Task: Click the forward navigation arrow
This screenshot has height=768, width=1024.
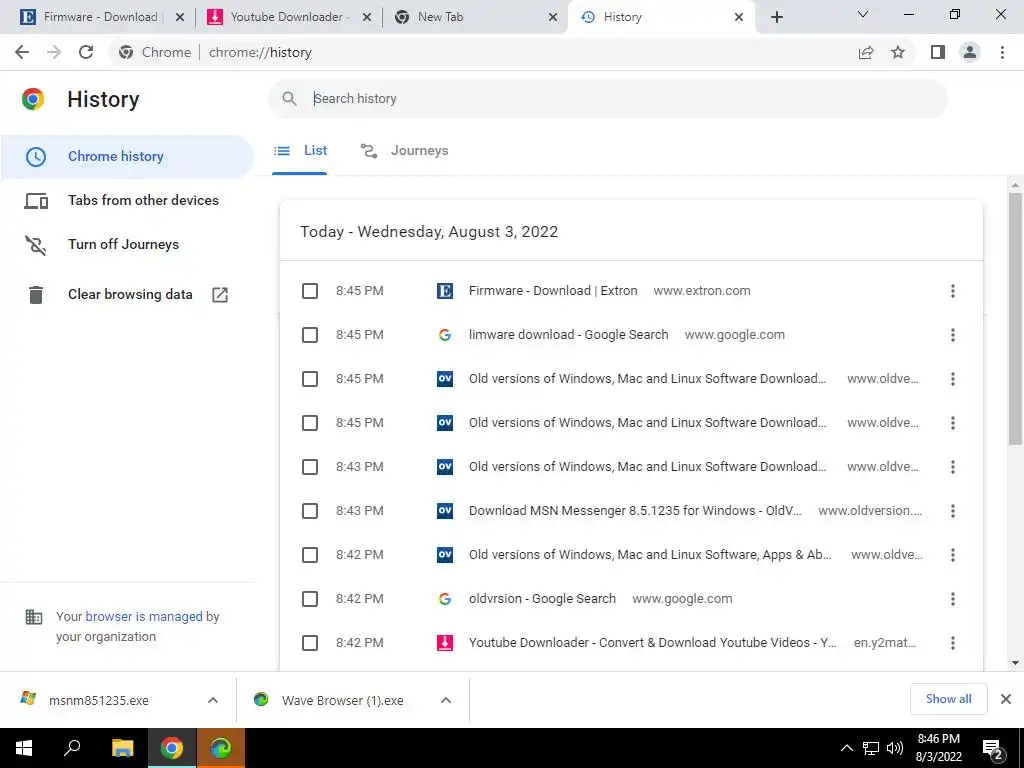Action: [54, 52]
